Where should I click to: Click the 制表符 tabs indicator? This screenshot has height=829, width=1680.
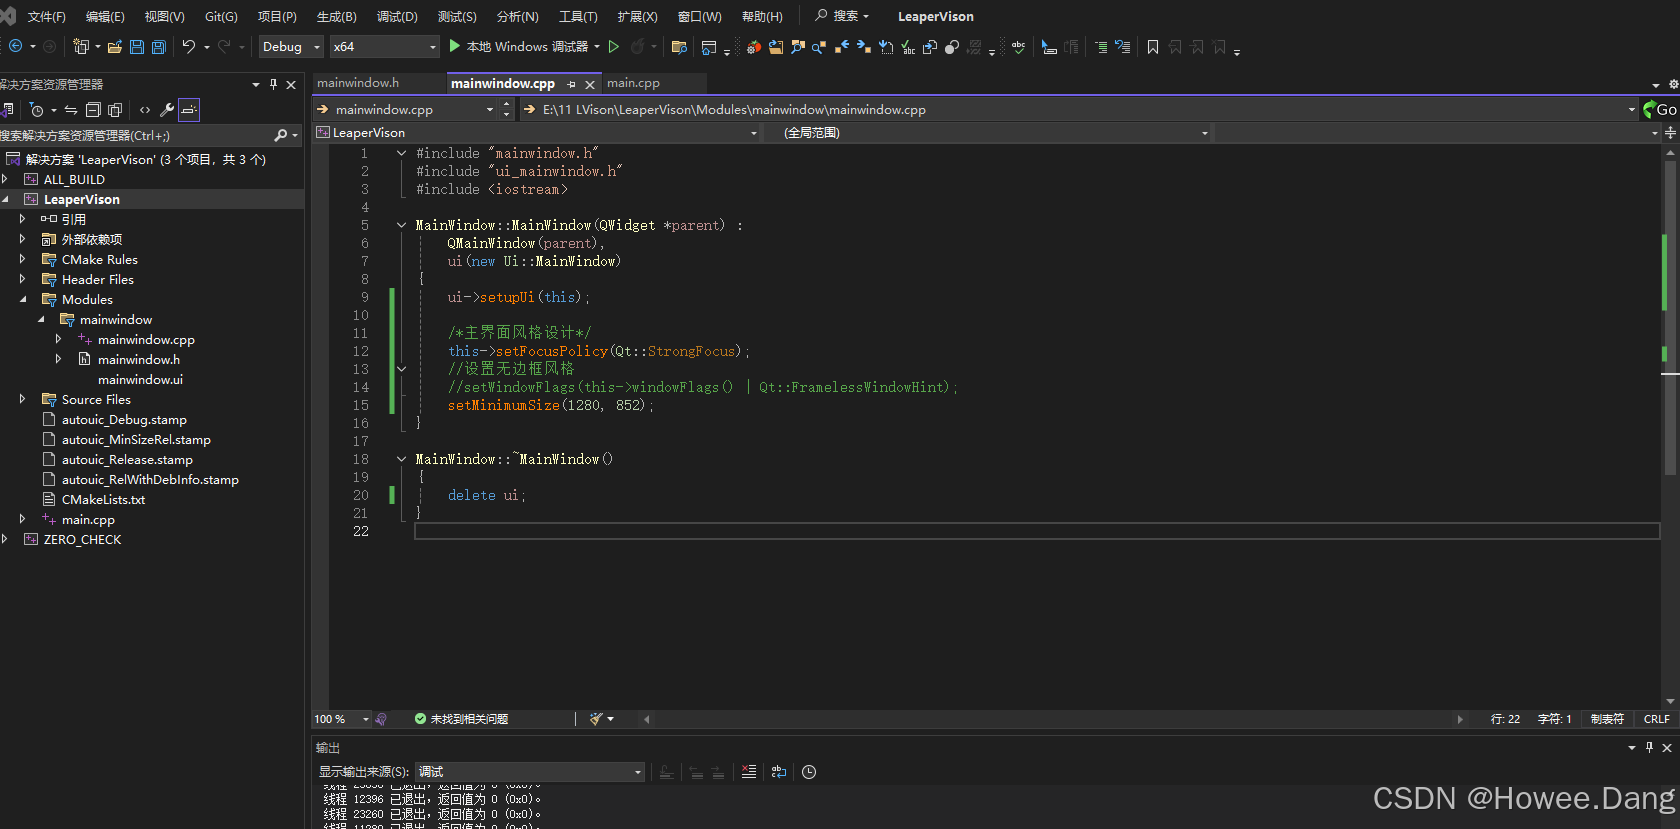coord(1607,719)
